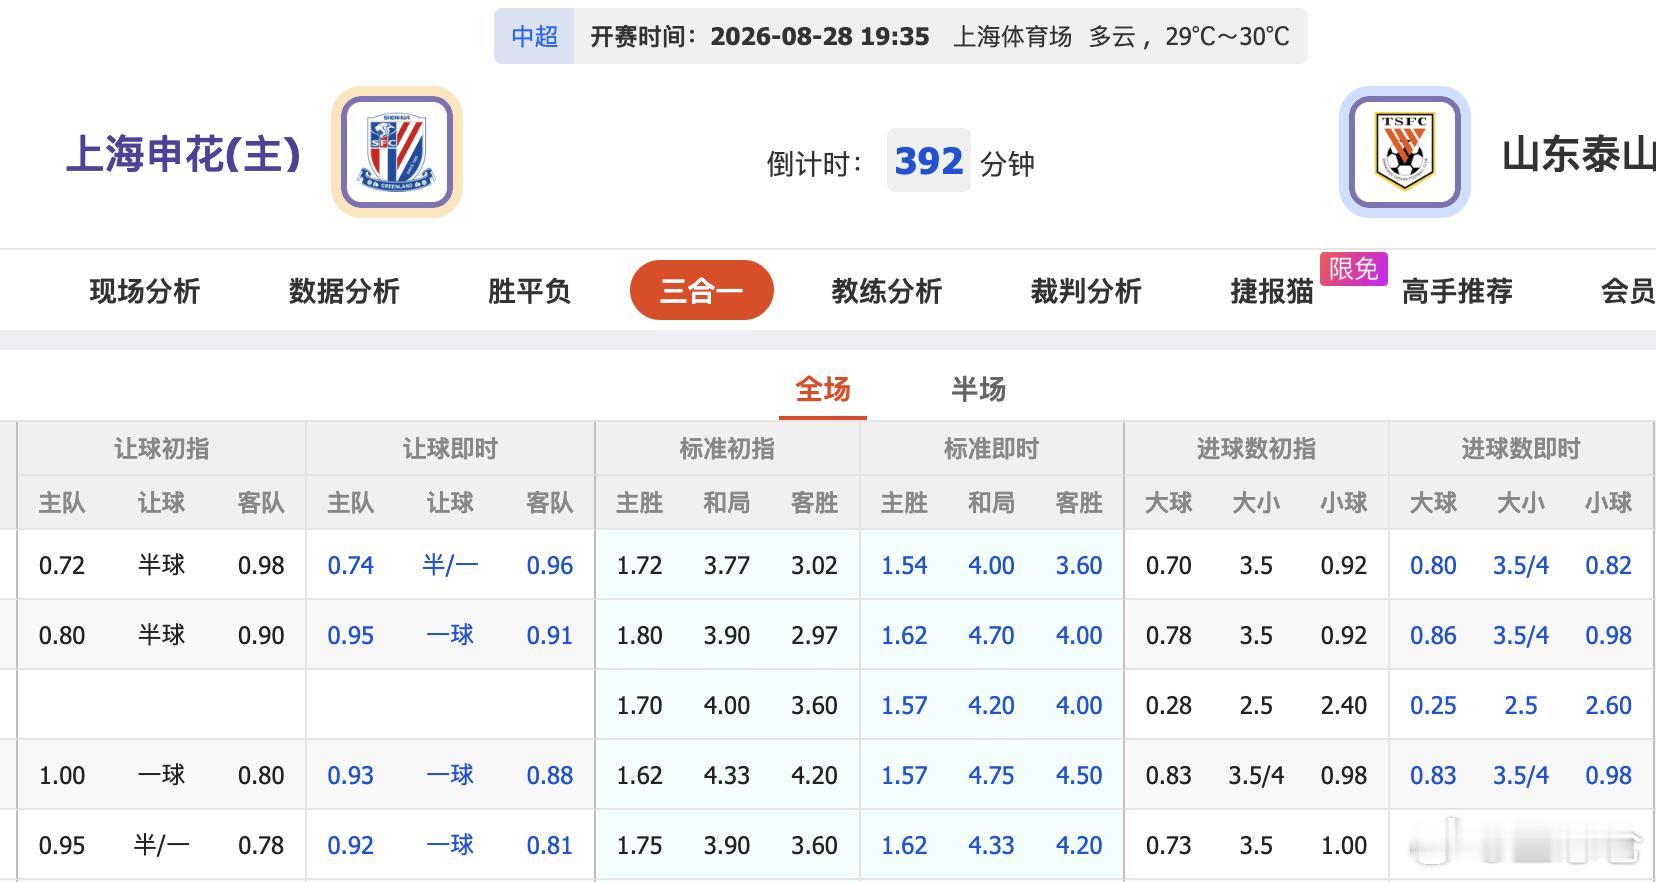Click the 中超 league label
The image size is (1656, 882).
534,37
